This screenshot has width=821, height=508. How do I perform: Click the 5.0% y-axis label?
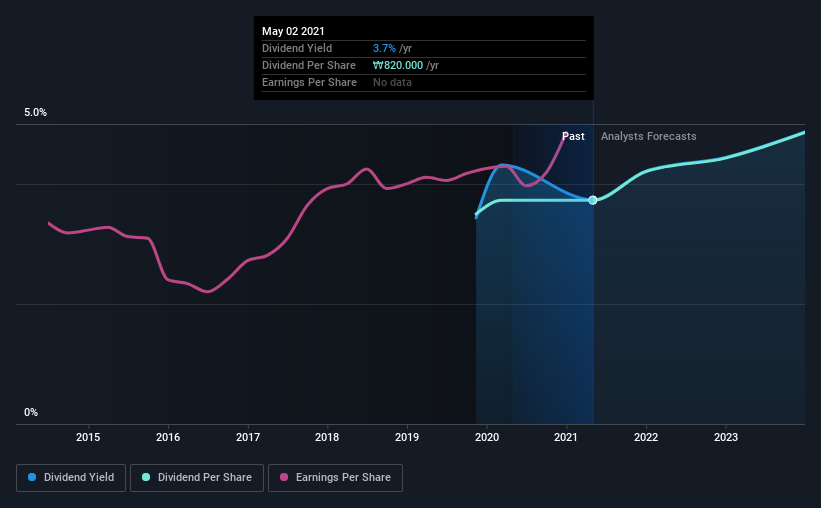35,113
